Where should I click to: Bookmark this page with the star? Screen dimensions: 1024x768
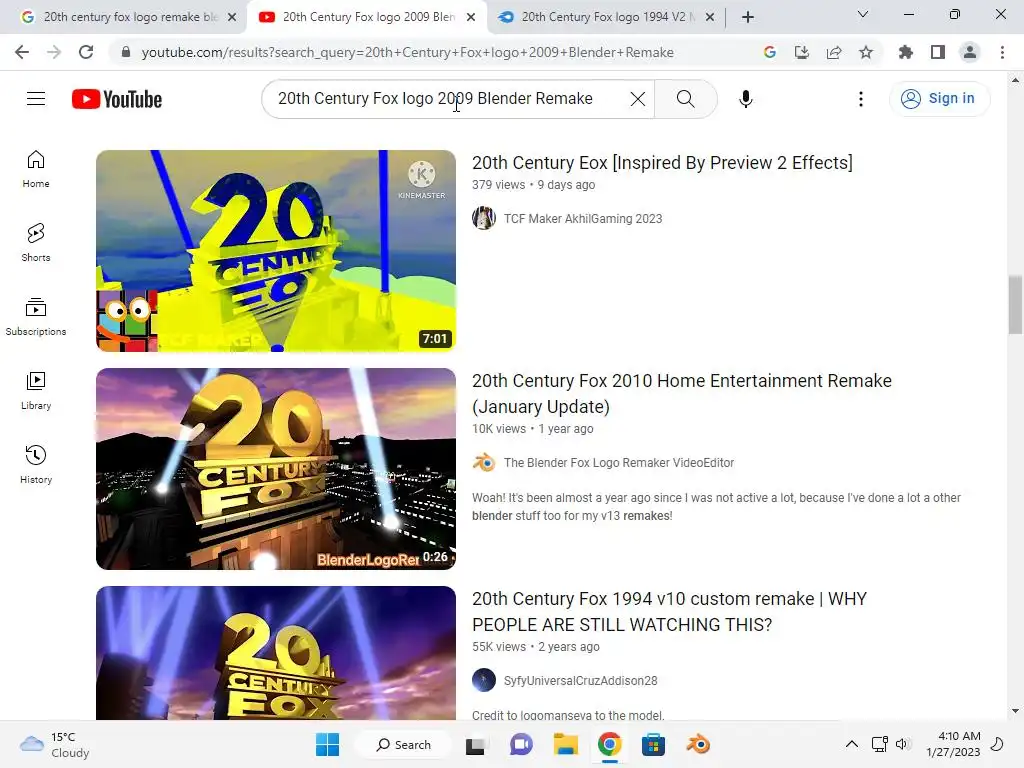(866, 52)
